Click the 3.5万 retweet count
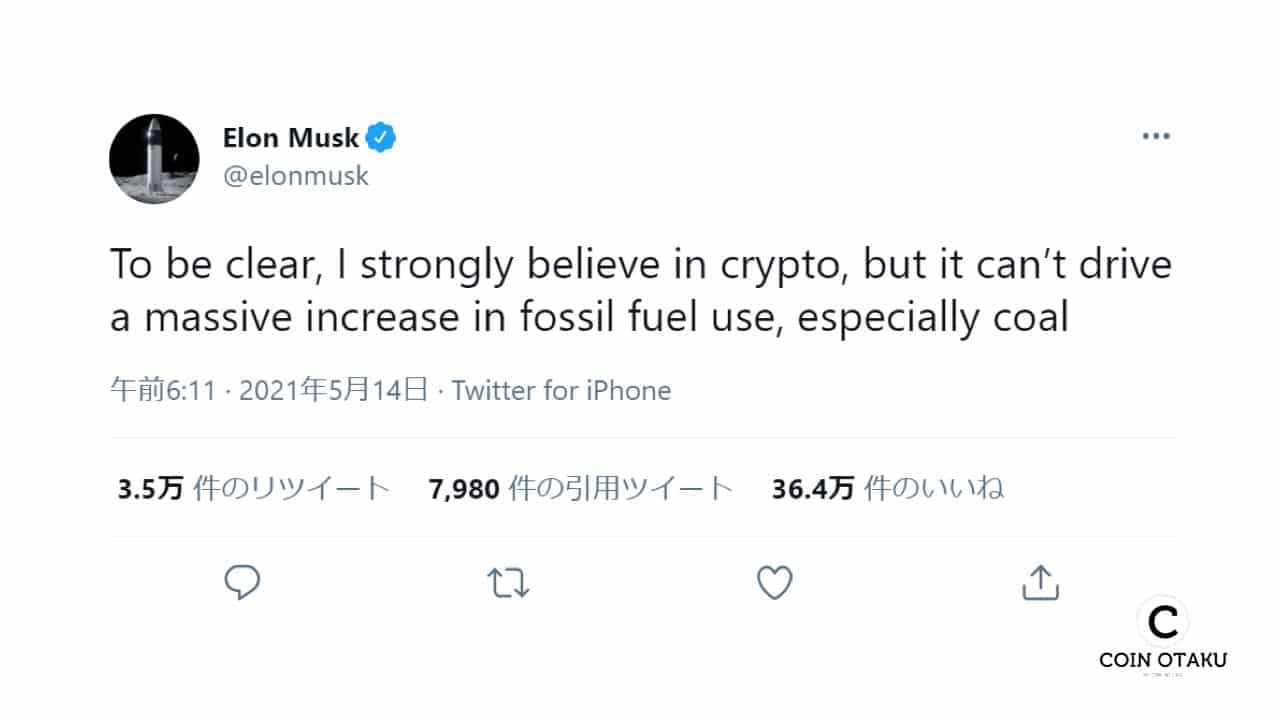The image size is (1280, 720). click(150, 488)
